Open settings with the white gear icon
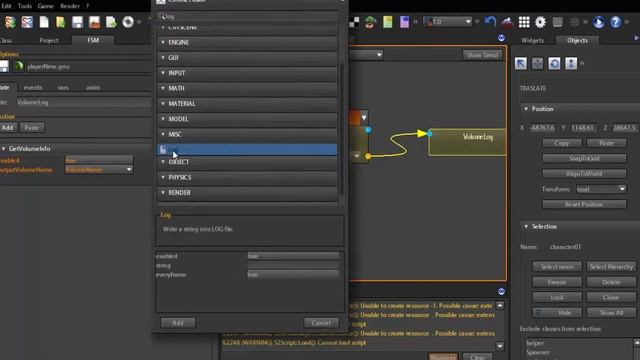Viewport: 640px width, 360px height. [x=540, y=22]
